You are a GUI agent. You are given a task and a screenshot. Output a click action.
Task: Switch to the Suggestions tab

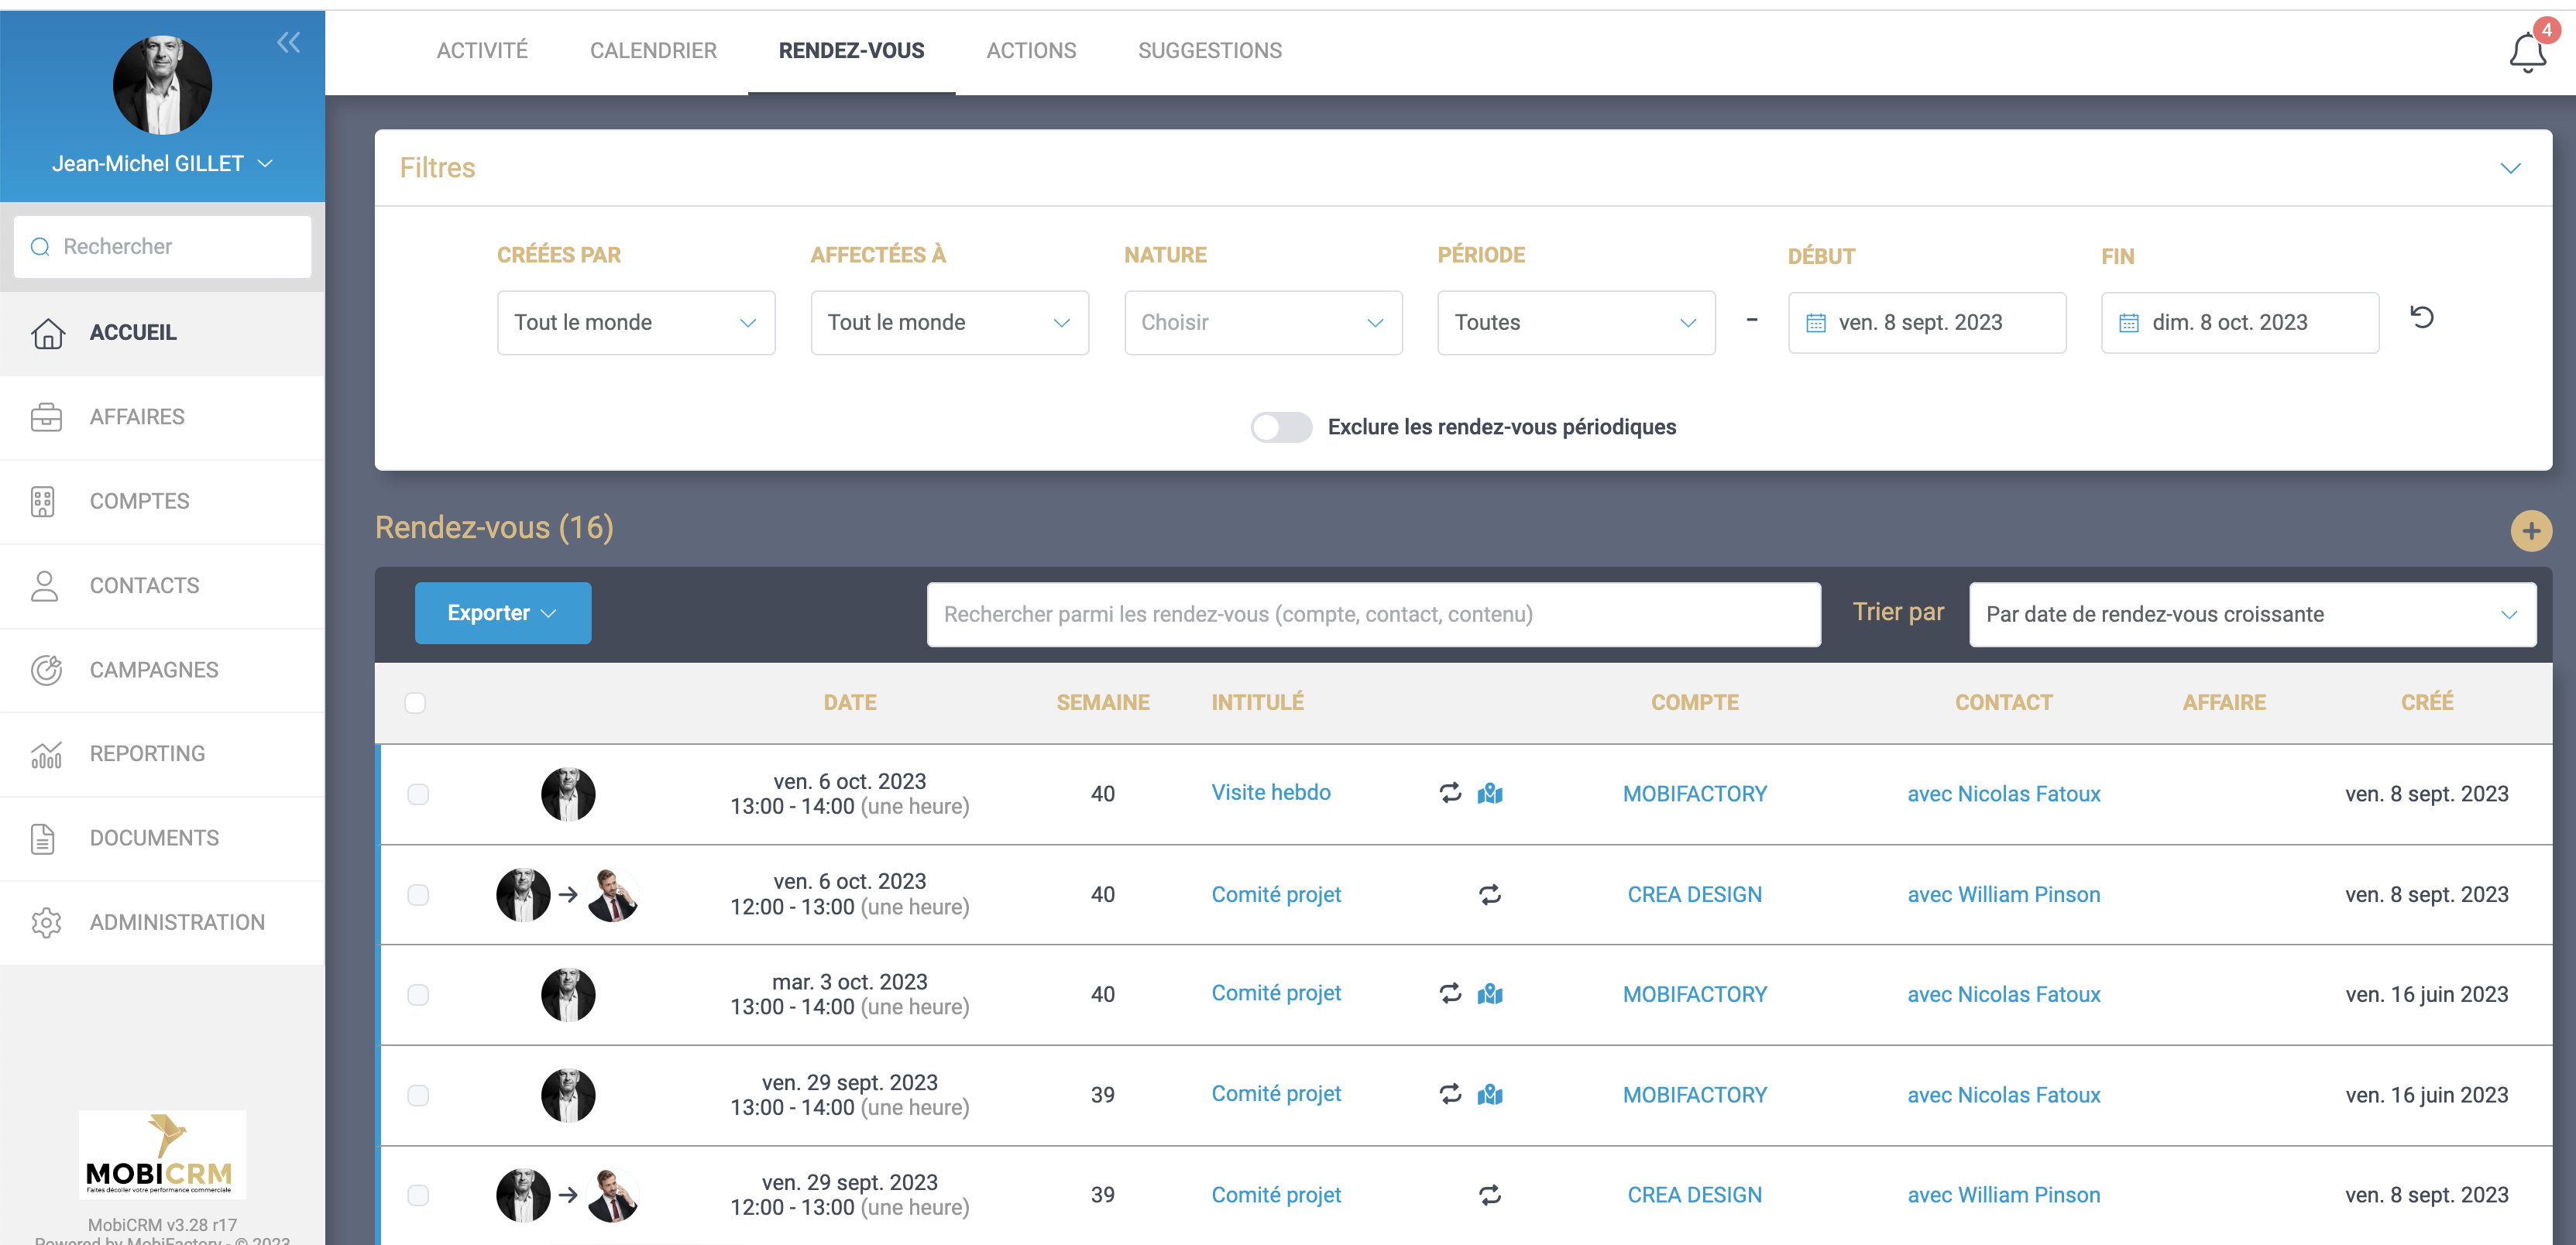coord(1209,50)
